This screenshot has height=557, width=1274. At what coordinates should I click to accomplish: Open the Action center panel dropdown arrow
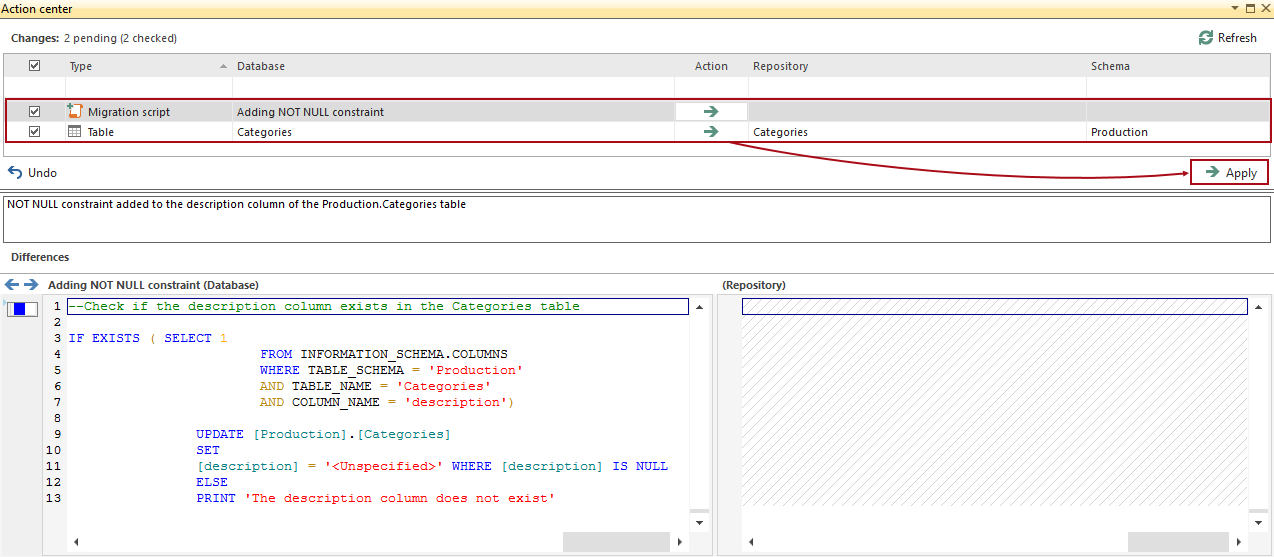point(1236,8)
